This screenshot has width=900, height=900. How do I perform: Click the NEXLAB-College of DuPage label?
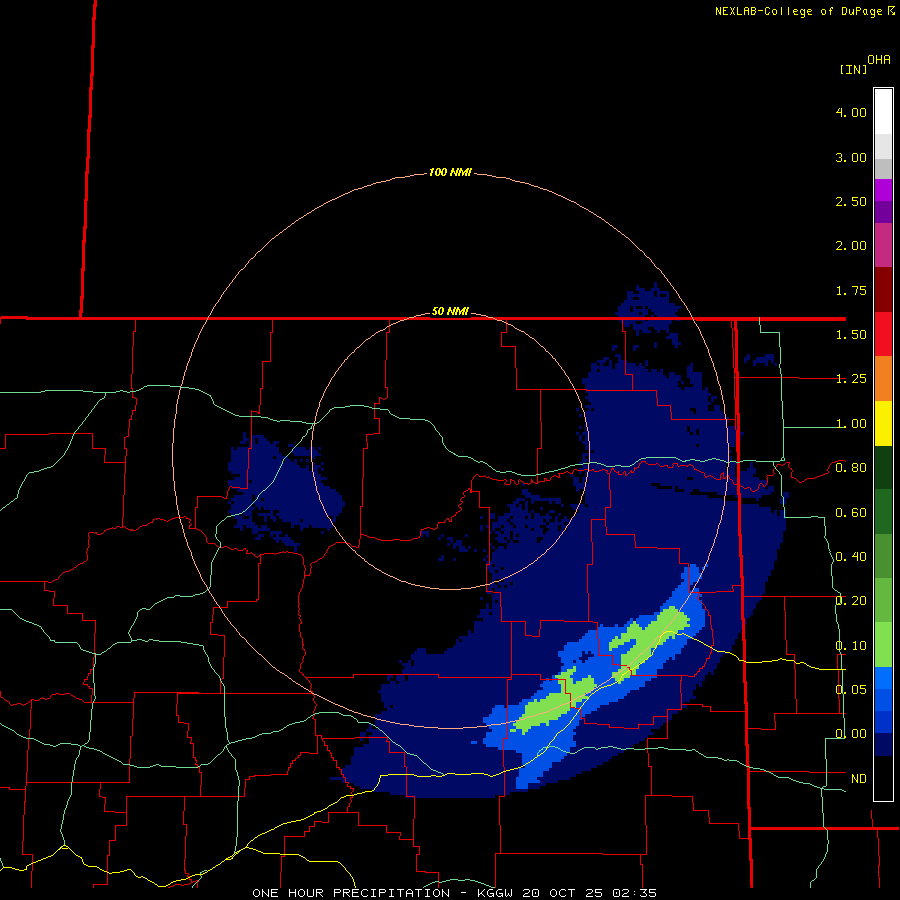pyautogui.click(x=799, y=11)
